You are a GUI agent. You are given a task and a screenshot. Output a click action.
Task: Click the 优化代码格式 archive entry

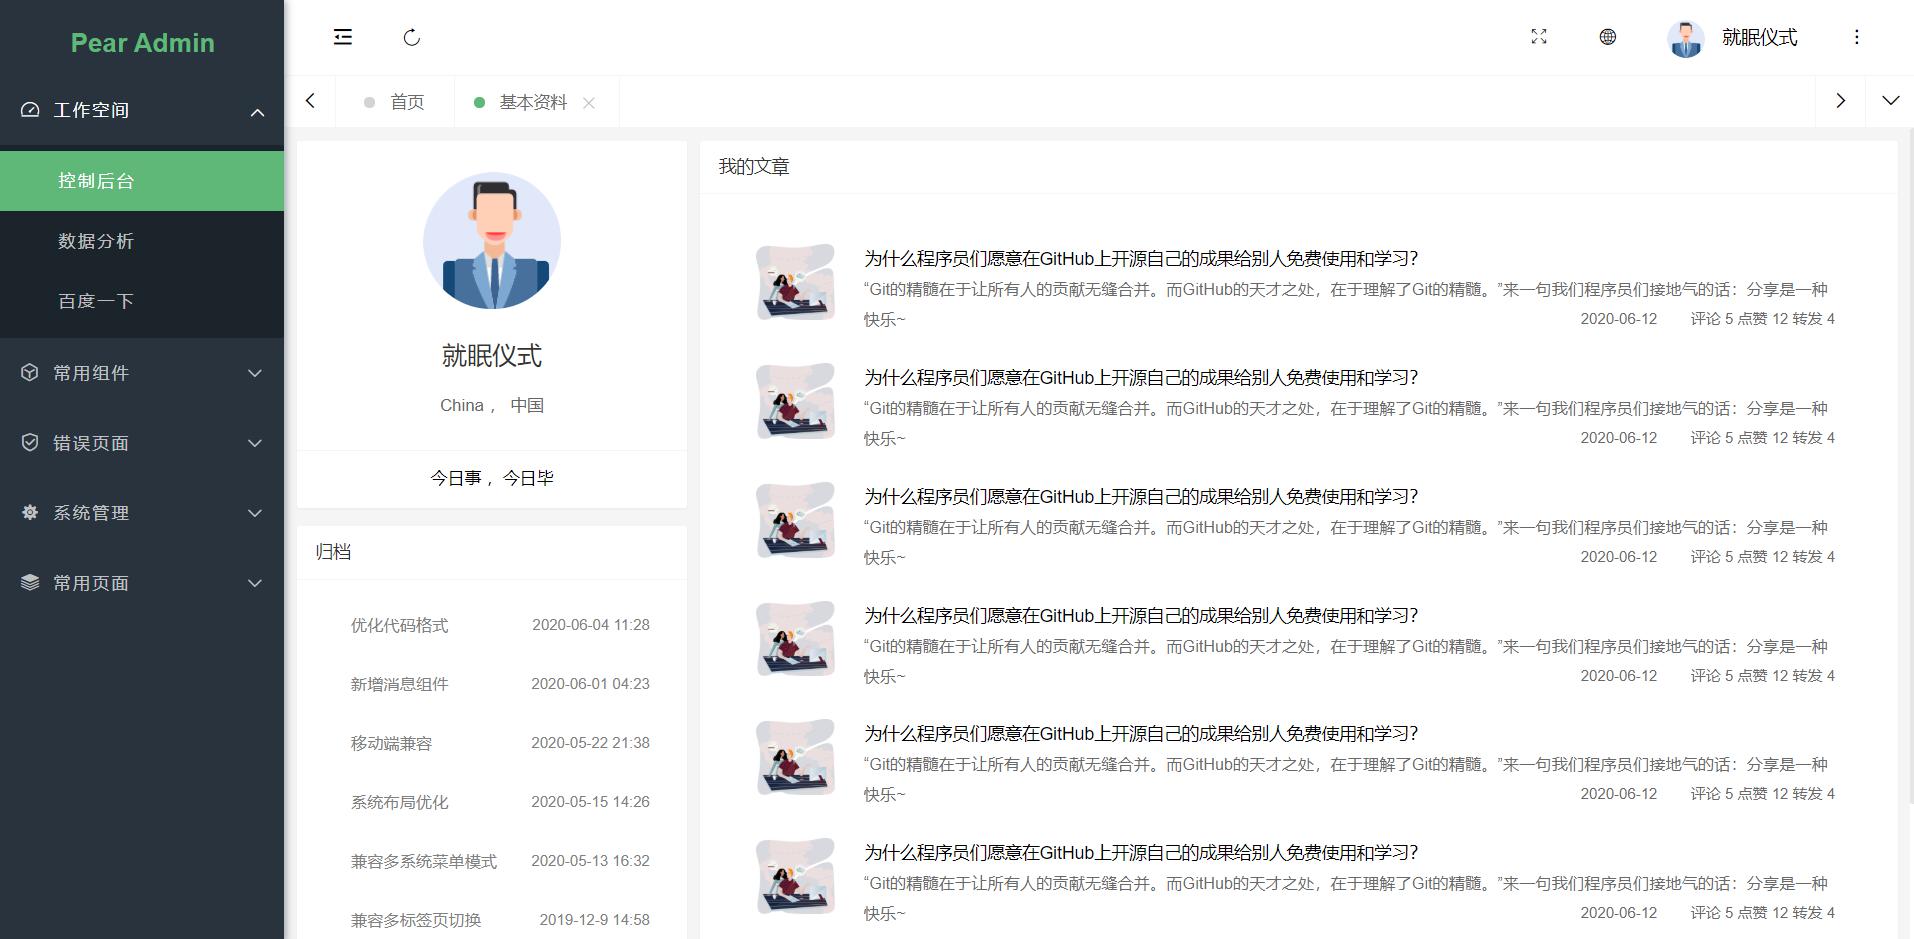click(x=399, y=625)
